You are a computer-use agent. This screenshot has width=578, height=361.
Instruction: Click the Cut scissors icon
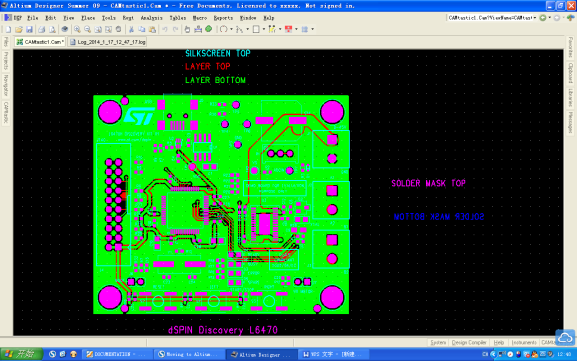click(131, 29)
